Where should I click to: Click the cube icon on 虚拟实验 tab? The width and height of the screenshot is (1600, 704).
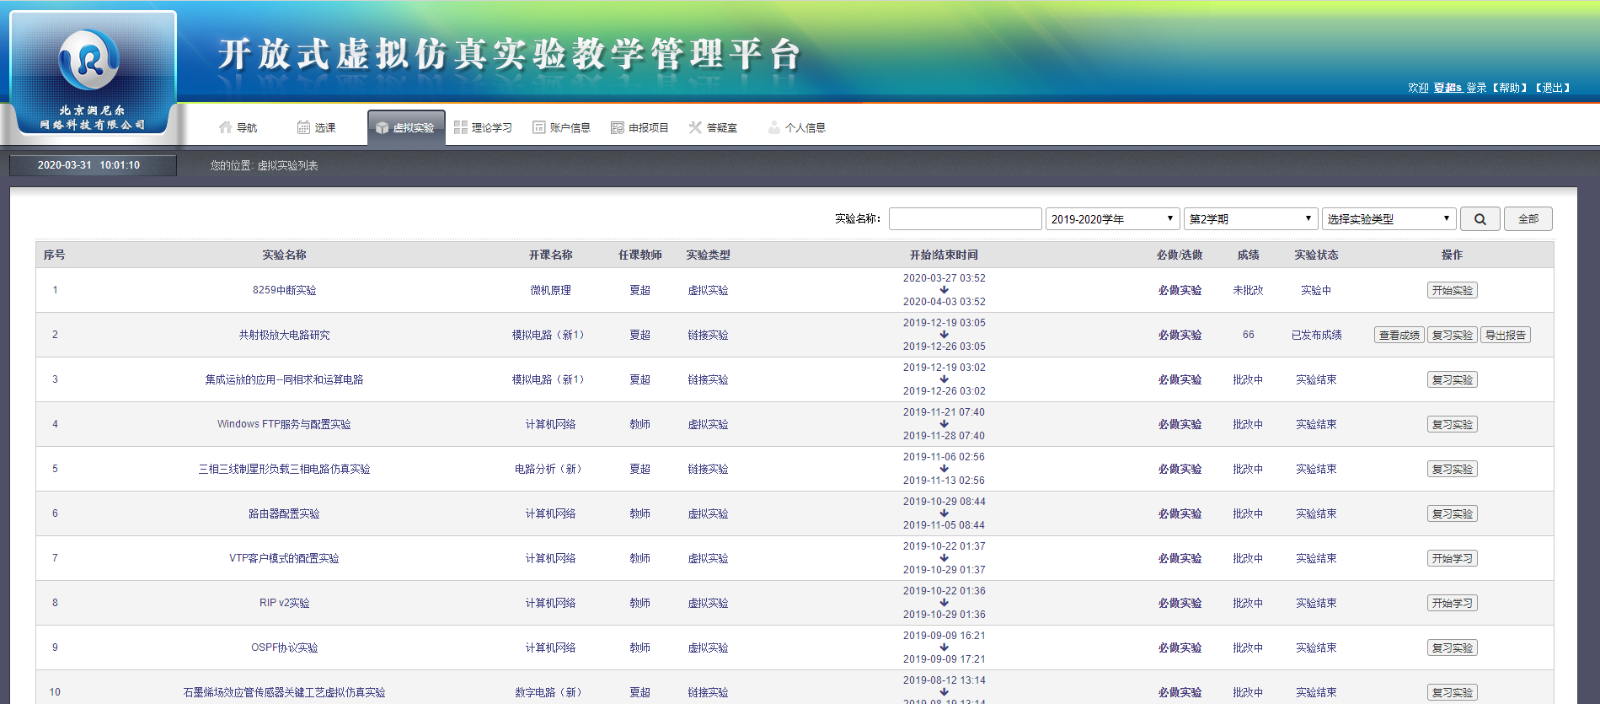382,128
